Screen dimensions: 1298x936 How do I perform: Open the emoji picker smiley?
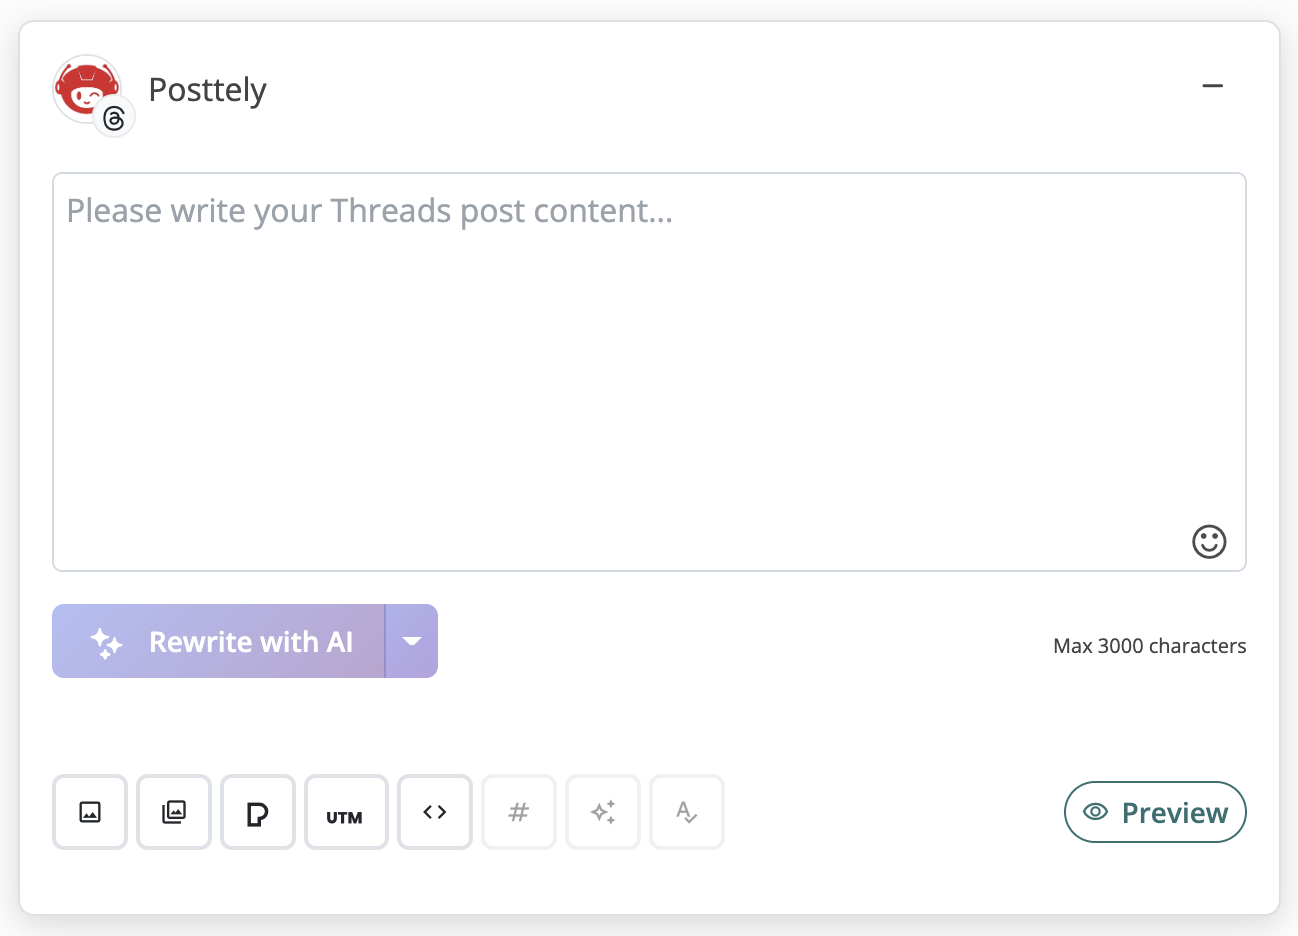tap(1209, 541)
